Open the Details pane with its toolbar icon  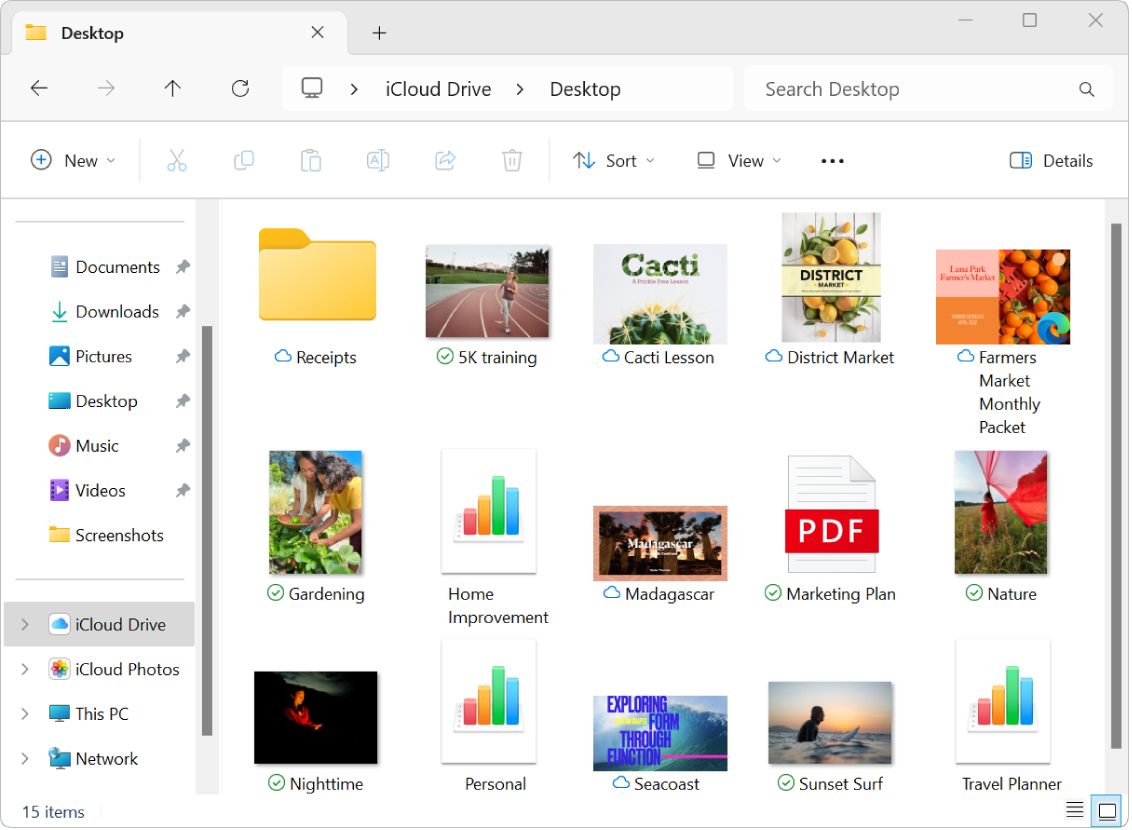coord(1050,160)
